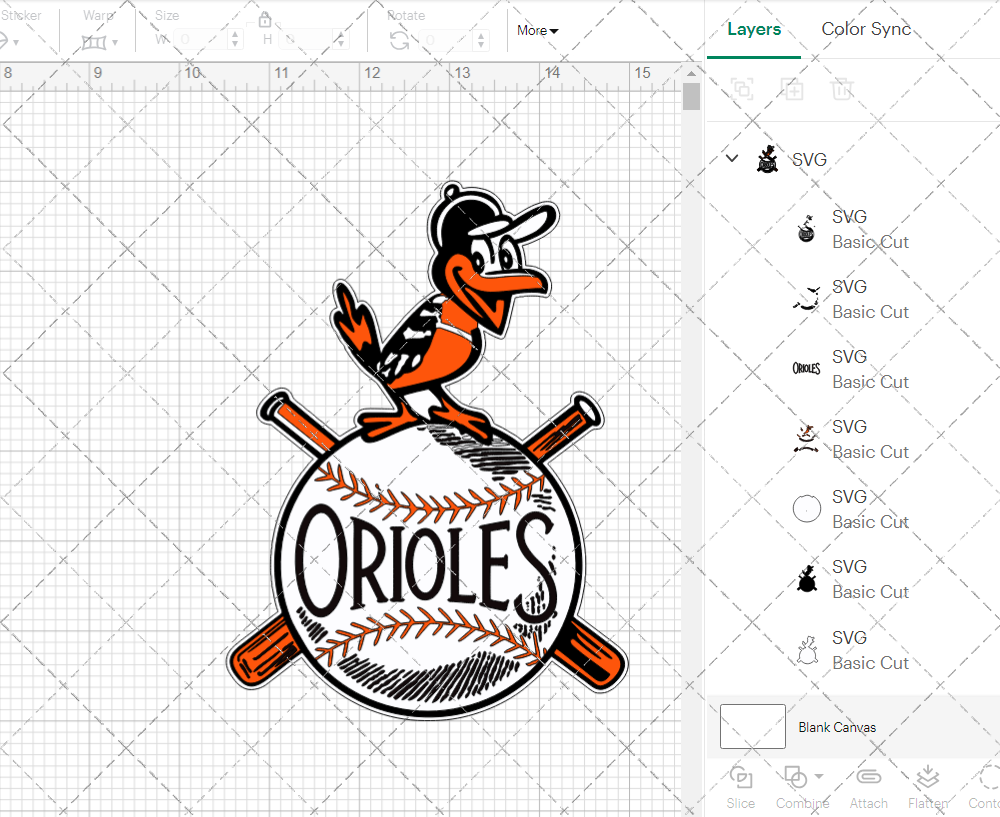Click the Height size input field
1000x817 pixels.
(x=306, y=40)
